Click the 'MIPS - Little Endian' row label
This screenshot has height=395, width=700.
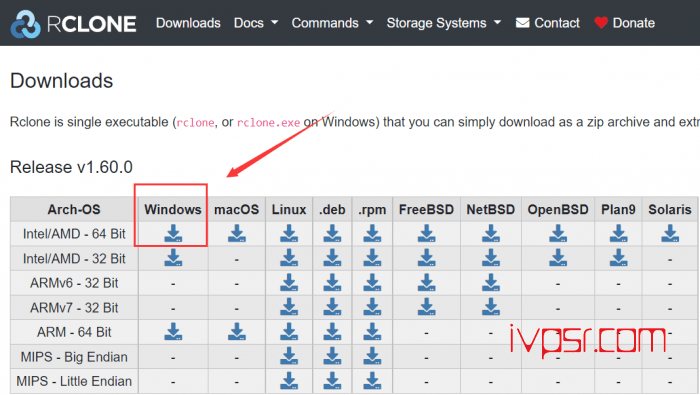coord(74,381)
